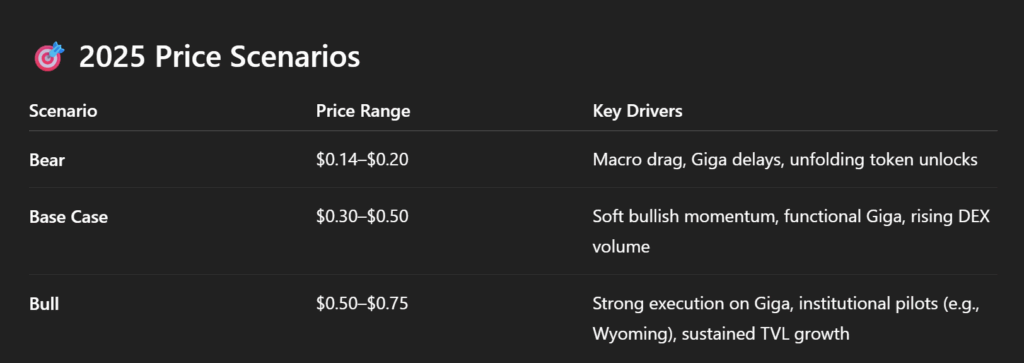Click the Key Drivers column header
The height and width of the screenshot is (363, 1024).
[637, 111]
